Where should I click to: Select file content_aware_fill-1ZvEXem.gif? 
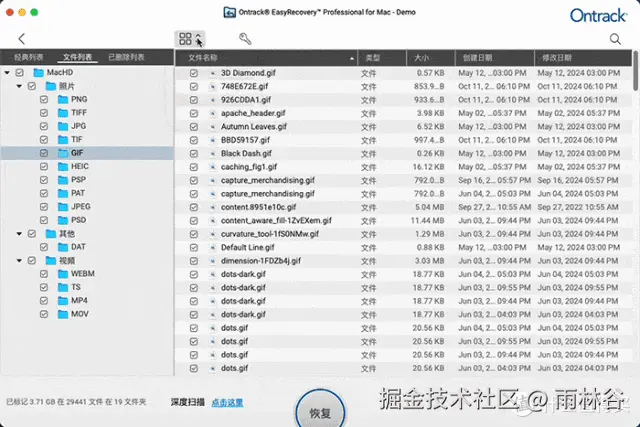pyautogui.click(x=276, y=221)
